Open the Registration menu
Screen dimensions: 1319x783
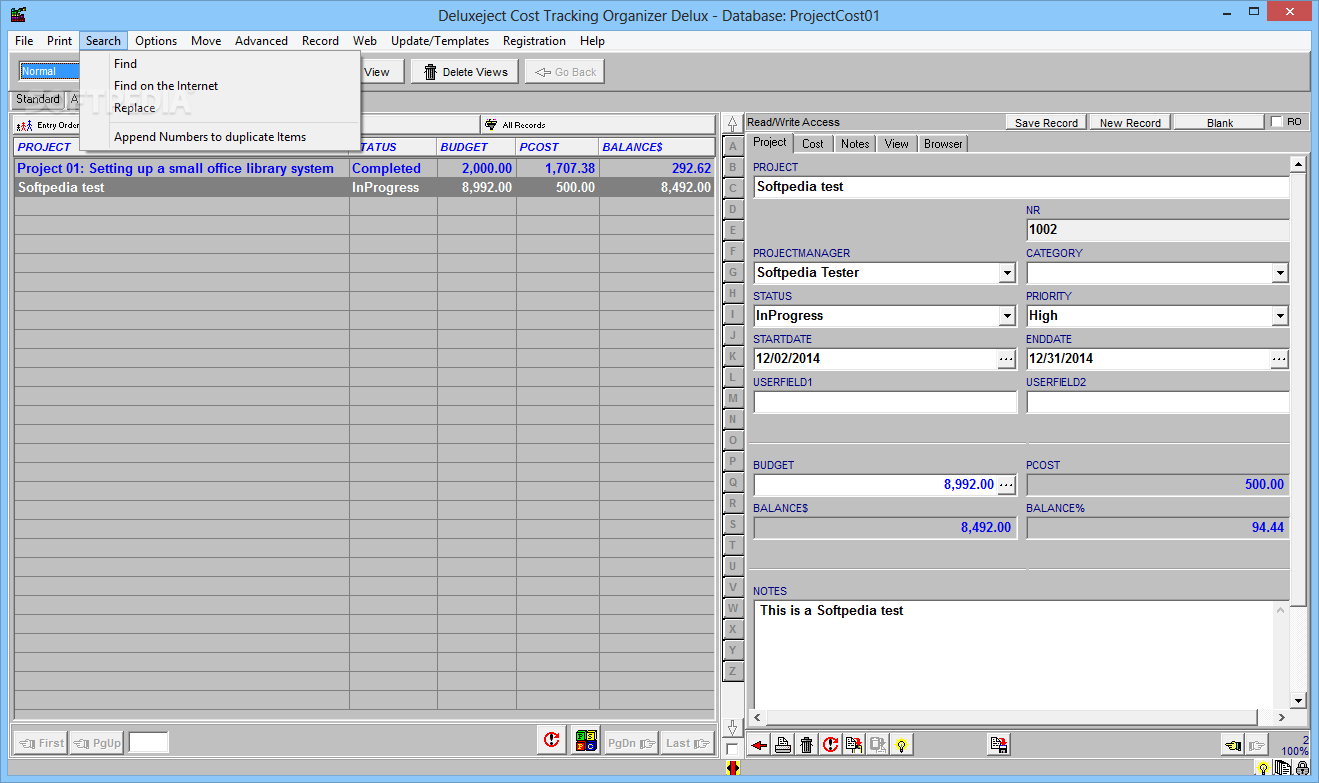click(x=534, y=41)
